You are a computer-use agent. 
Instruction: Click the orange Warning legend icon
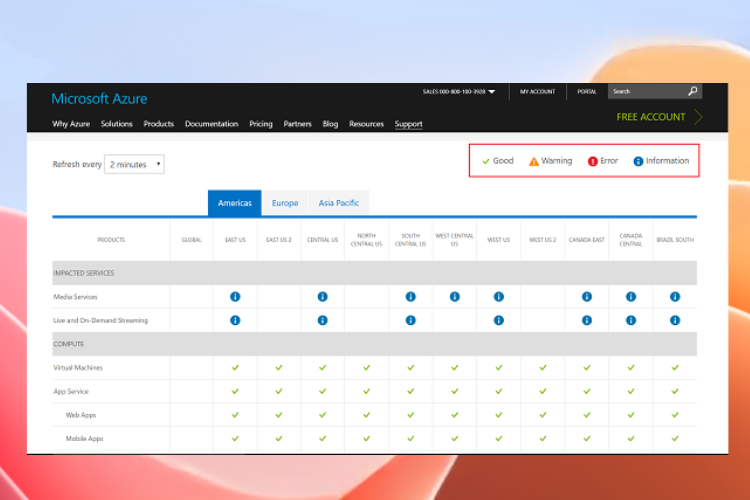coord(533,161)
